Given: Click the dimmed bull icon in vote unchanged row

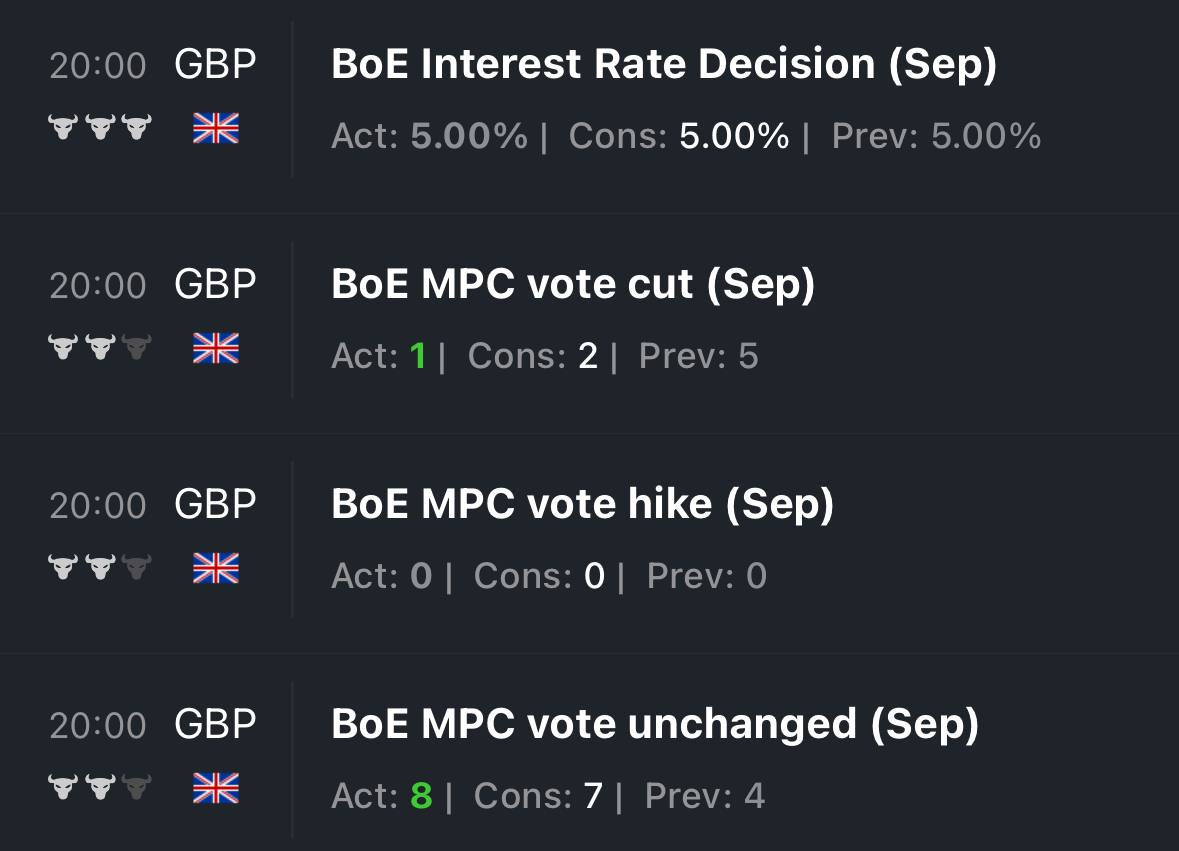Looking at the screenshot, I should [136, 788].
